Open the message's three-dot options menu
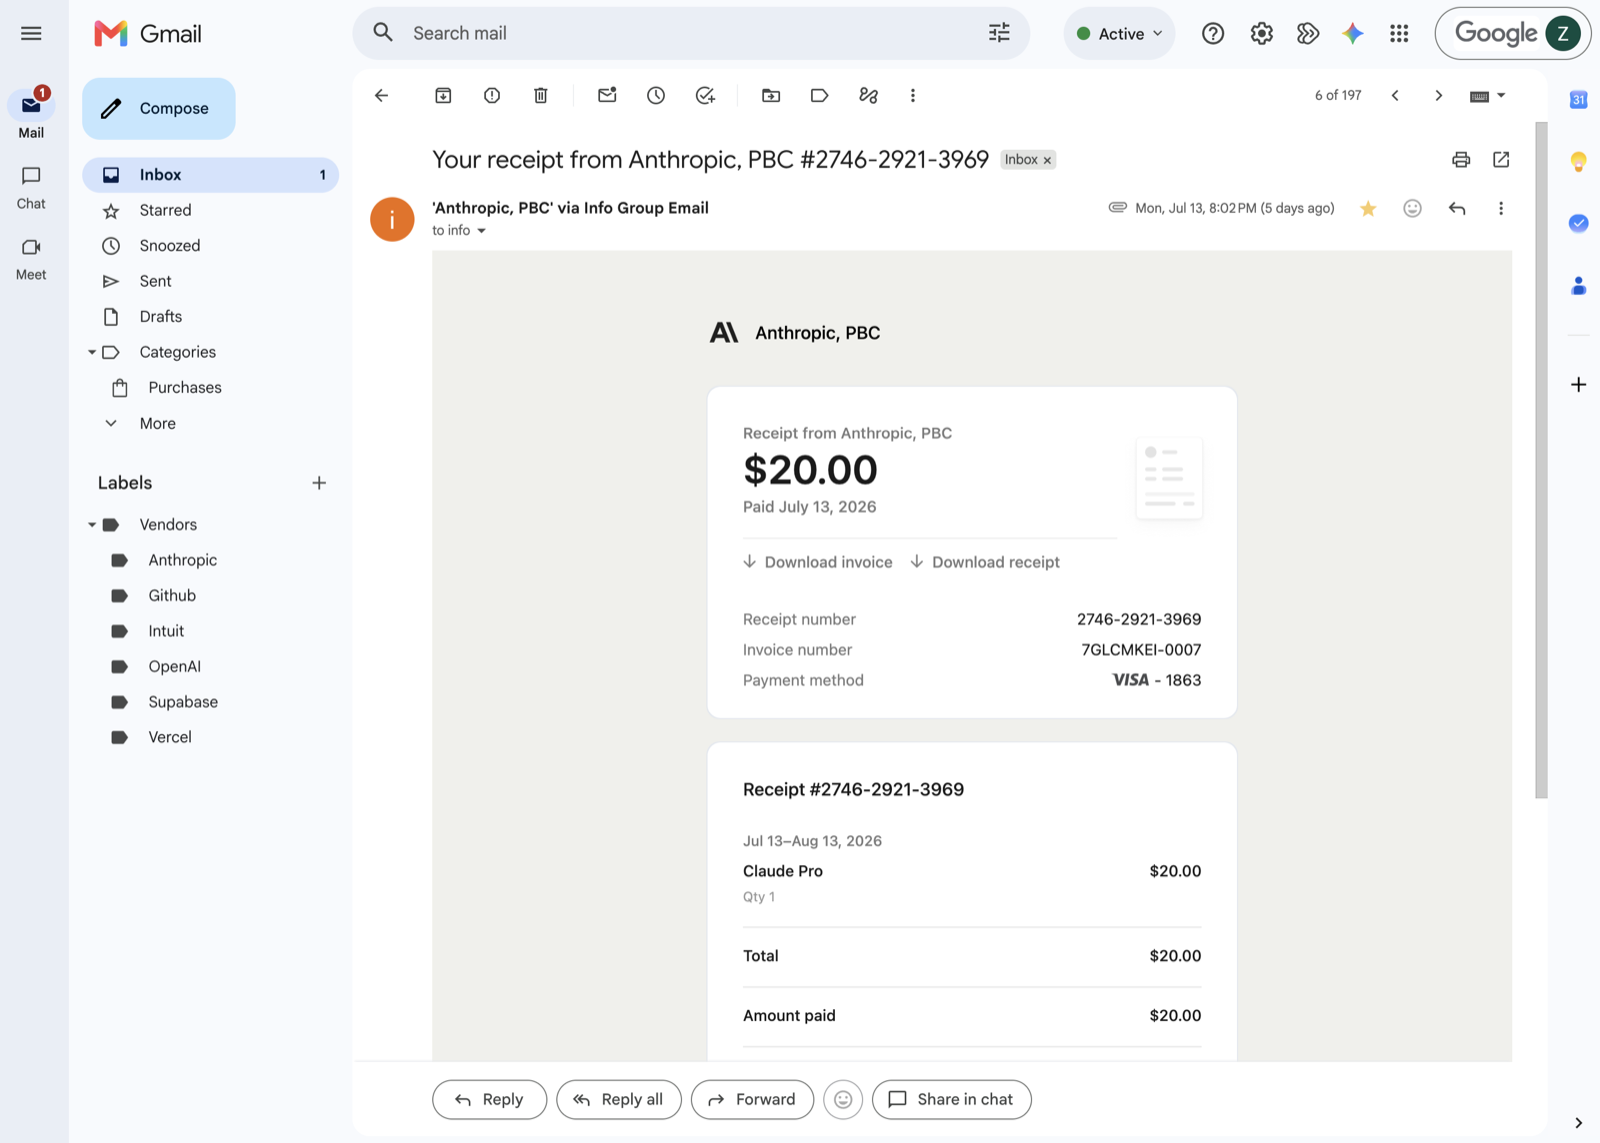This screenshot has width=1600, height=1143. pos(1501,208)
